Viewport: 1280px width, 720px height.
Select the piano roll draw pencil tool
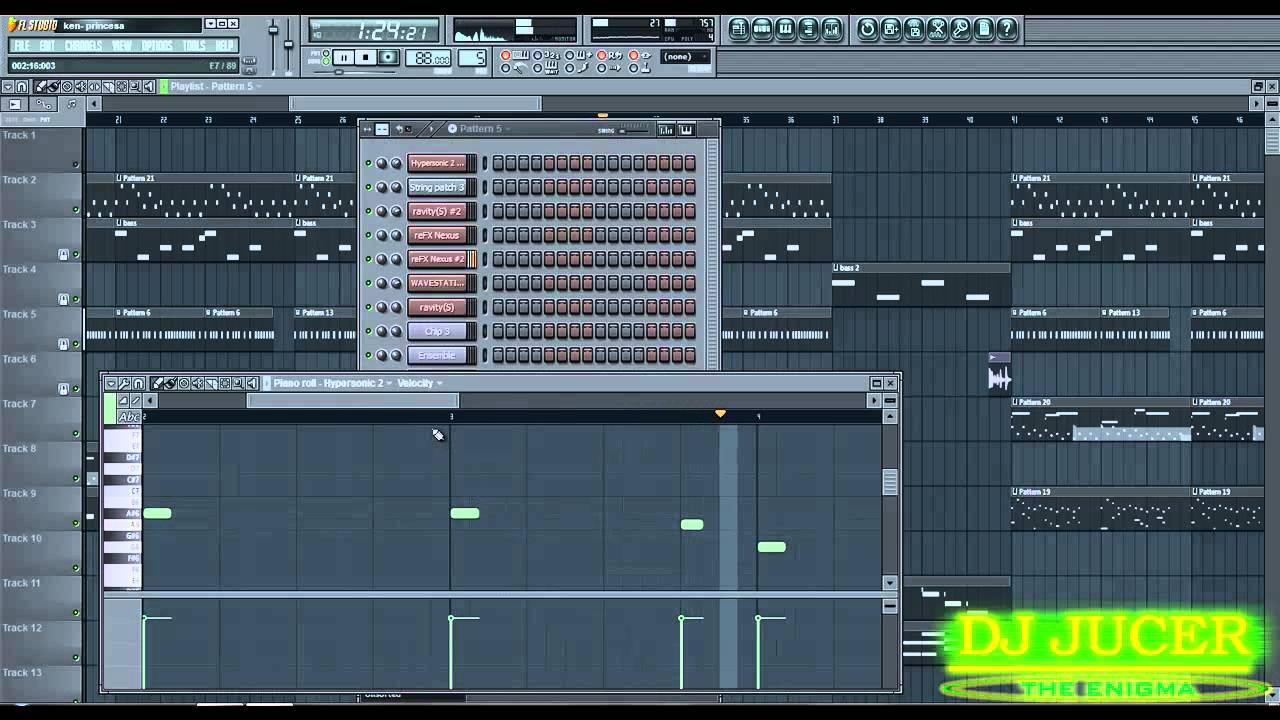[157, 383]
